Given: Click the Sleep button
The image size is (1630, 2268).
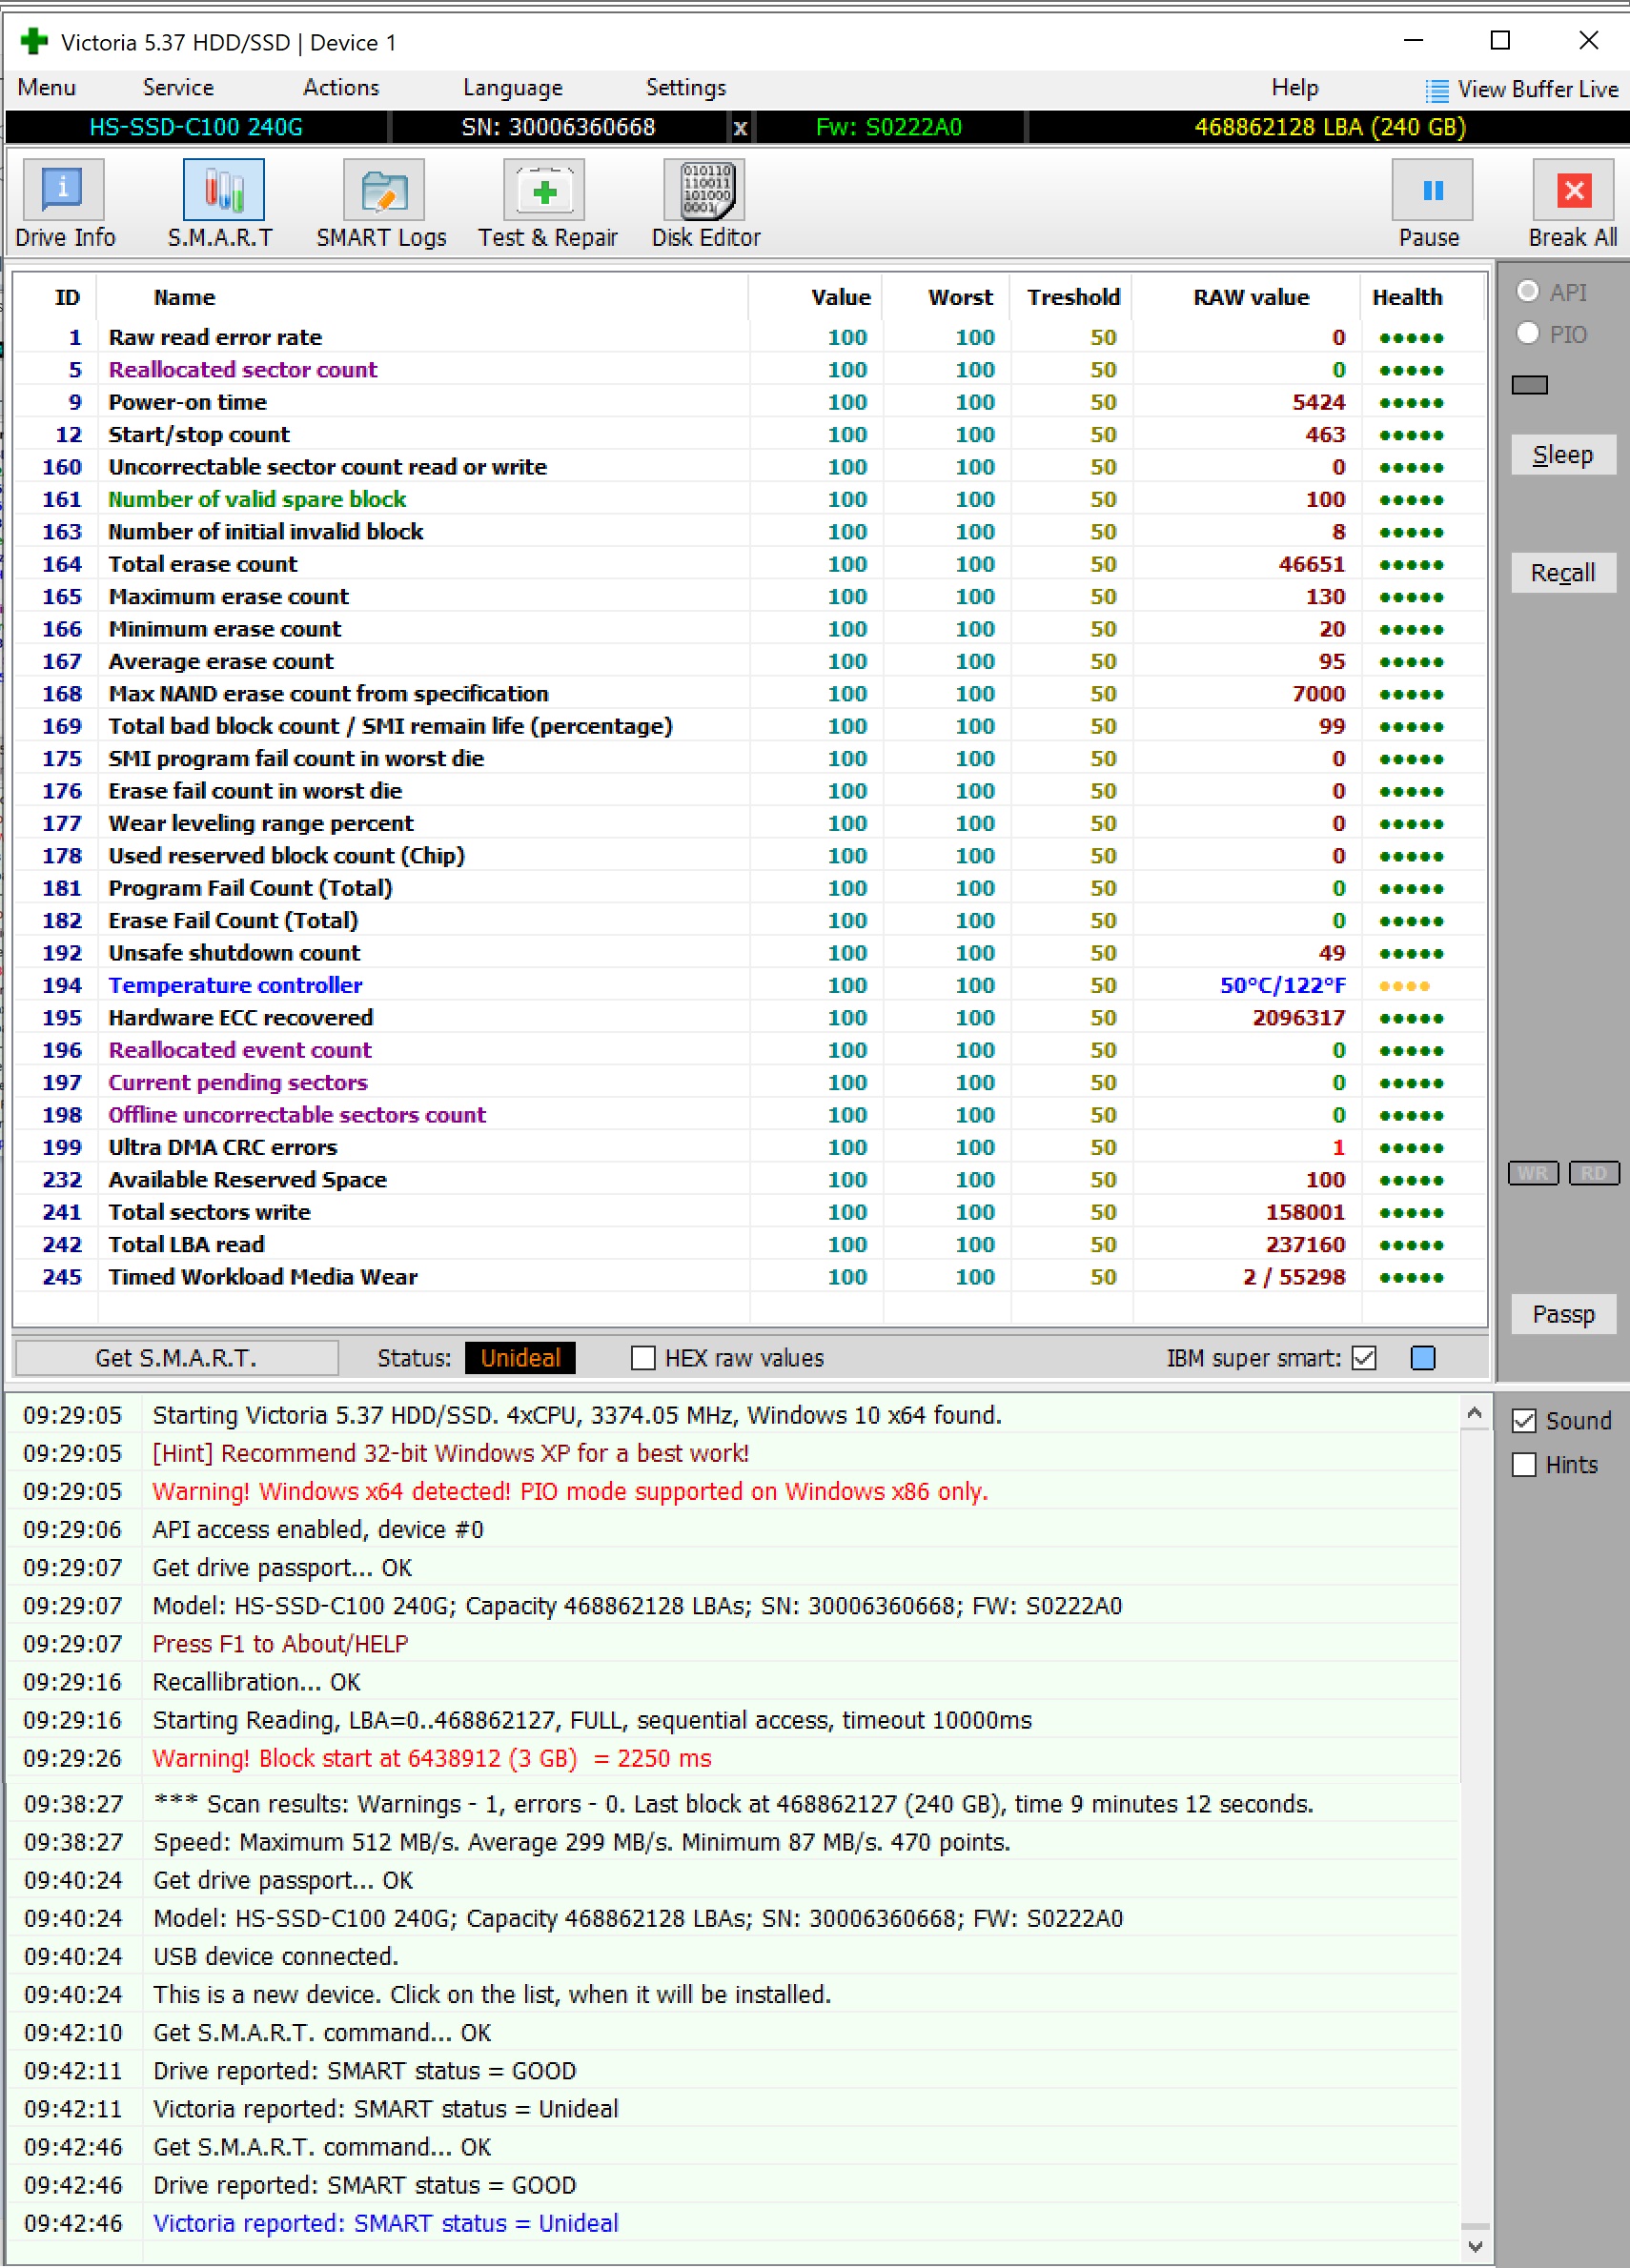Looking at the screenshot, I should click(x=1562, y=455).
